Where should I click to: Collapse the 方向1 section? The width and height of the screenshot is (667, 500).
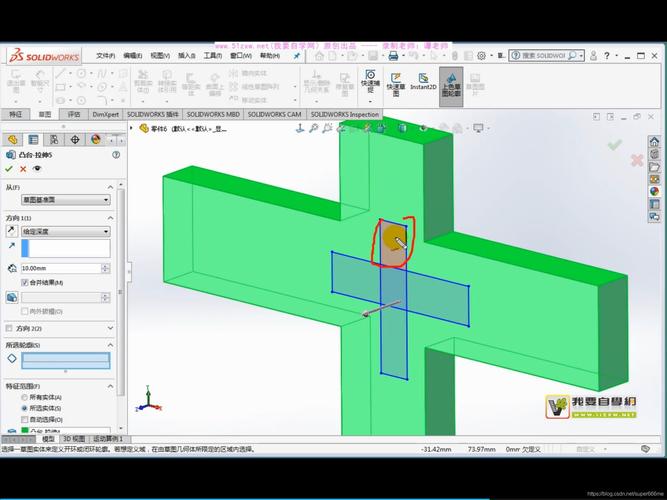[x=110, y=218]
